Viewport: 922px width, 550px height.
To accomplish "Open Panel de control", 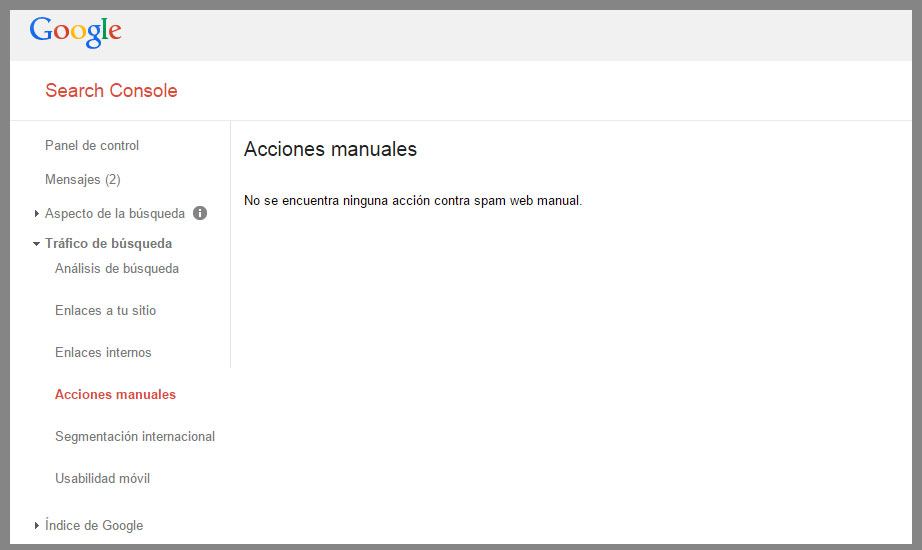I will point(92,145).
